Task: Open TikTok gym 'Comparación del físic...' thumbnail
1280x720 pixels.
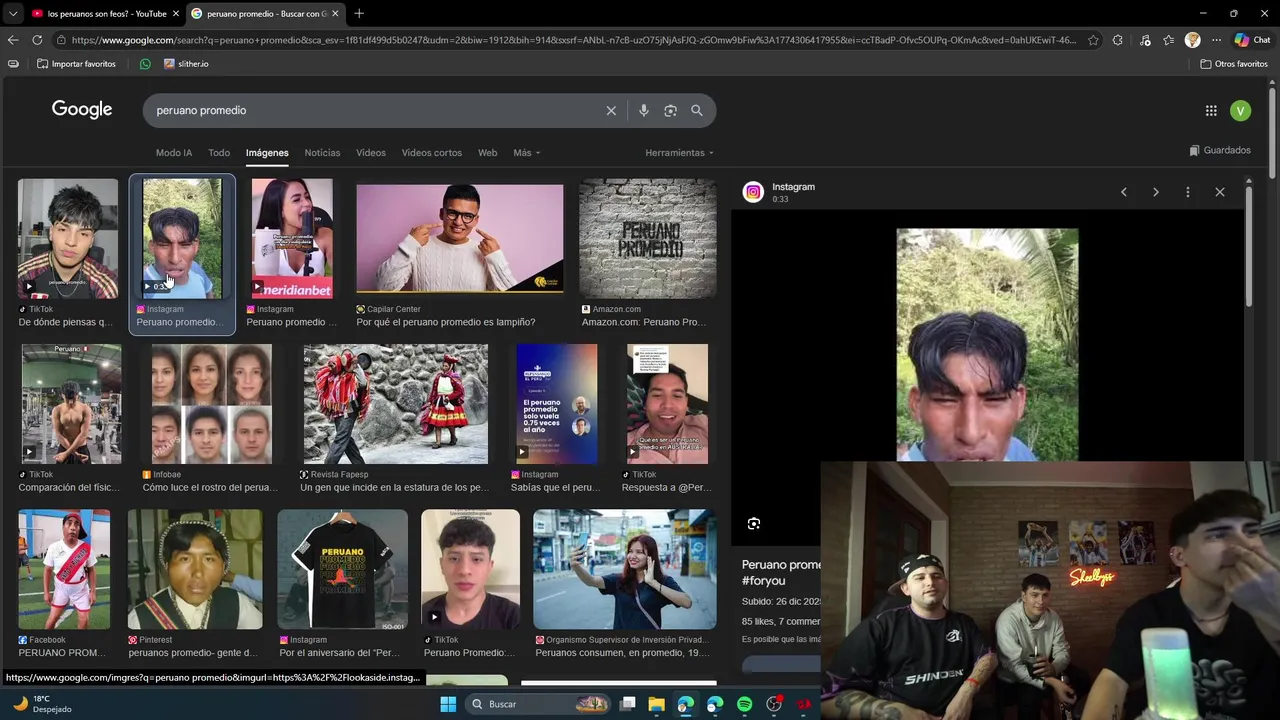Action: point(71,404)
